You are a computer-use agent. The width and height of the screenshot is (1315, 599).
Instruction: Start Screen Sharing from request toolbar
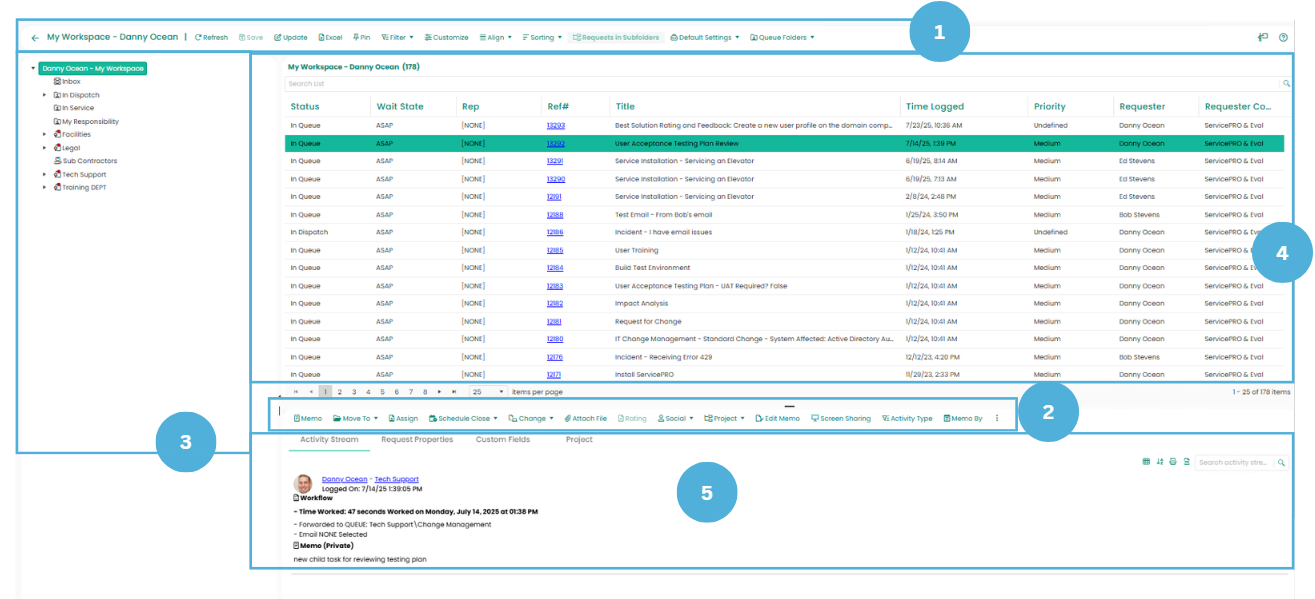click(x=840, y=418)
